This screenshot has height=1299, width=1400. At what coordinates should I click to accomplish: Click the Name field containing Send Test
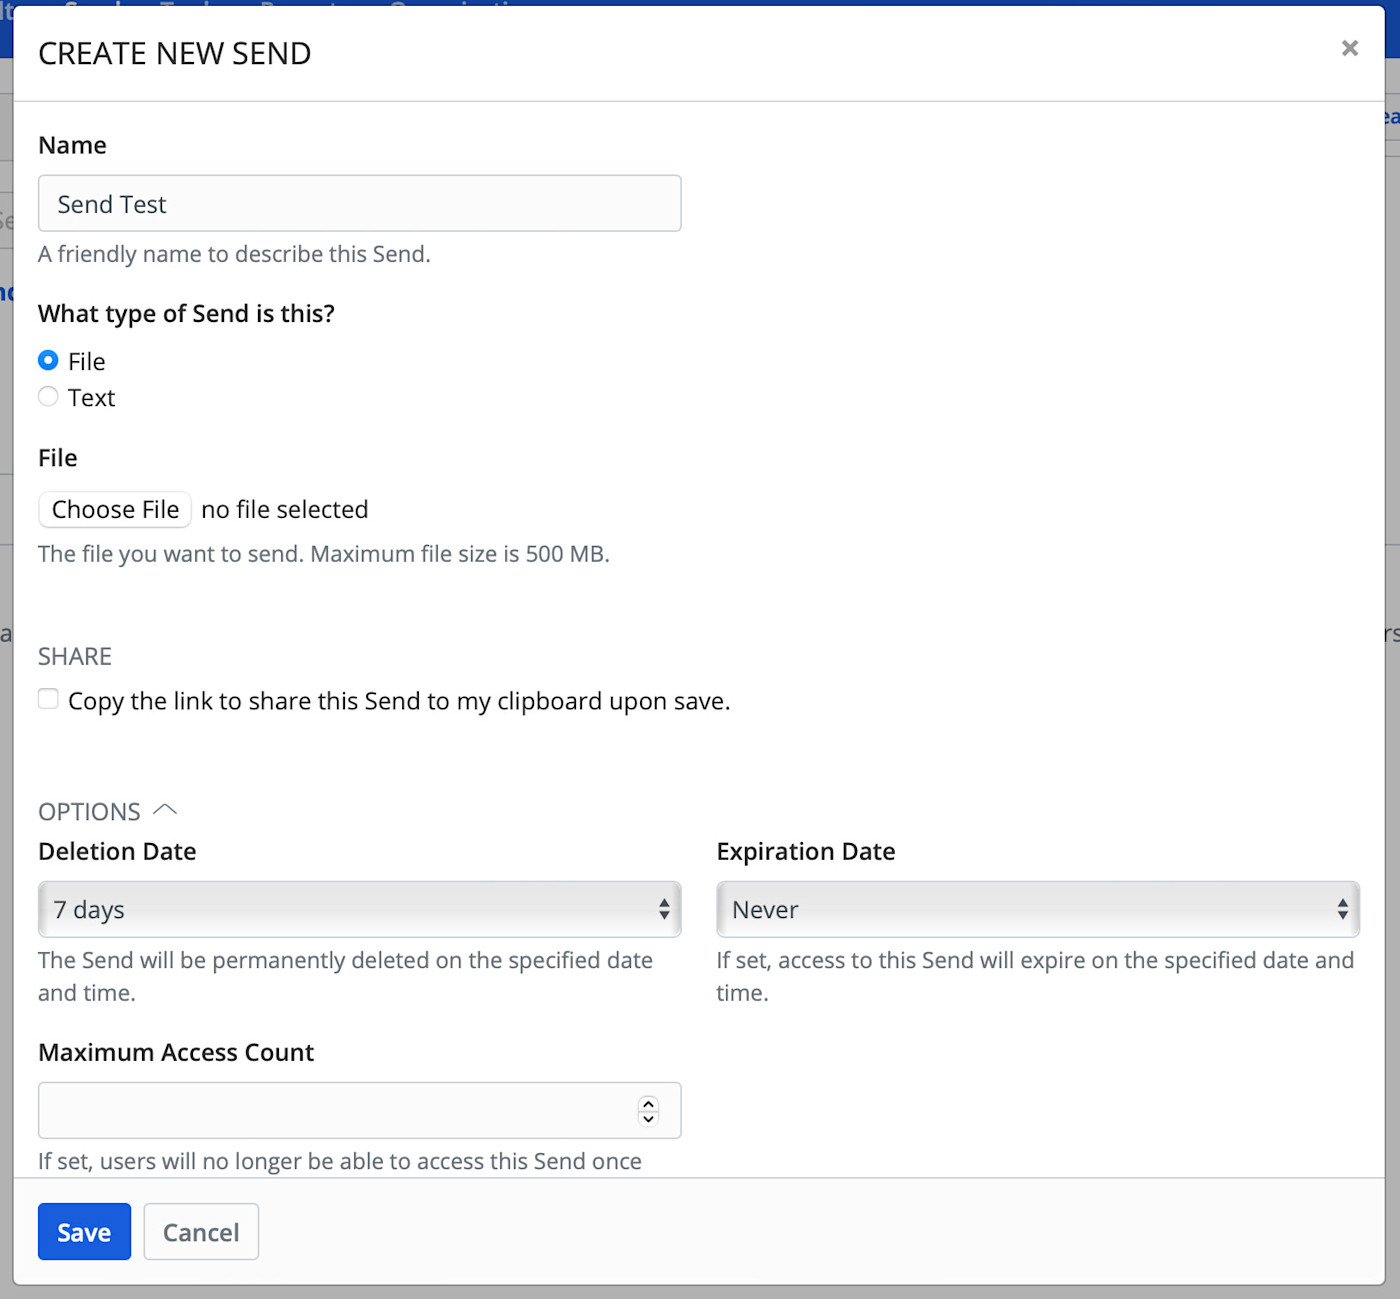(x=360, y=203)
